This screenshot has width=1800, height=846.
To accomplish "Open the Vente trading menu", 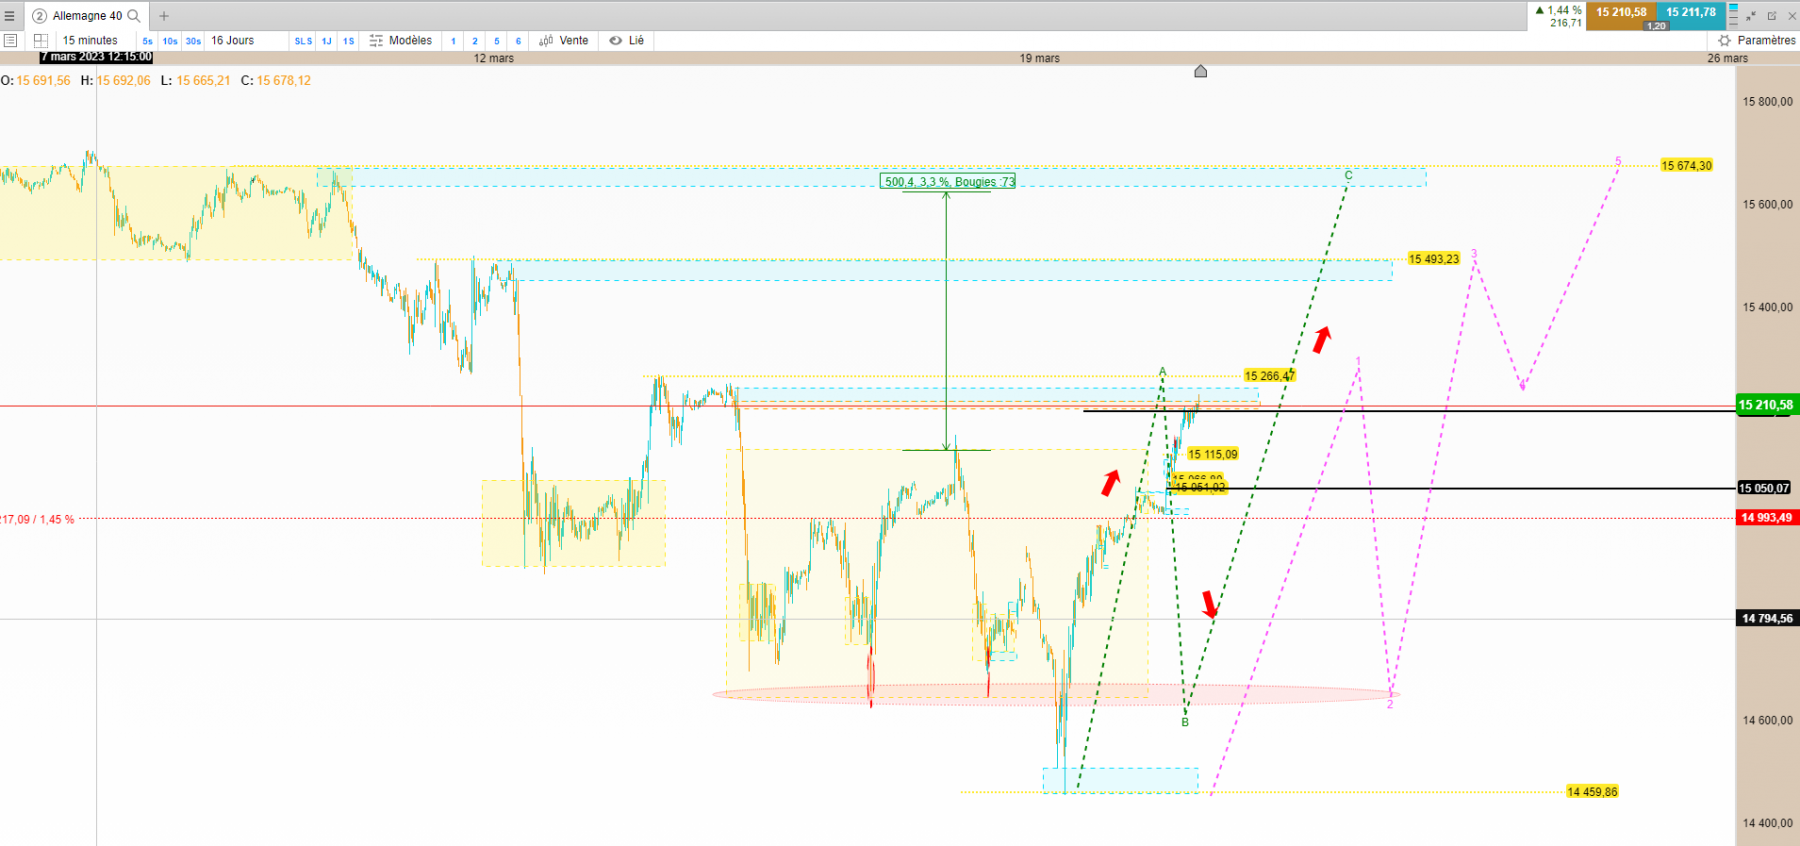I will [564, 41].
